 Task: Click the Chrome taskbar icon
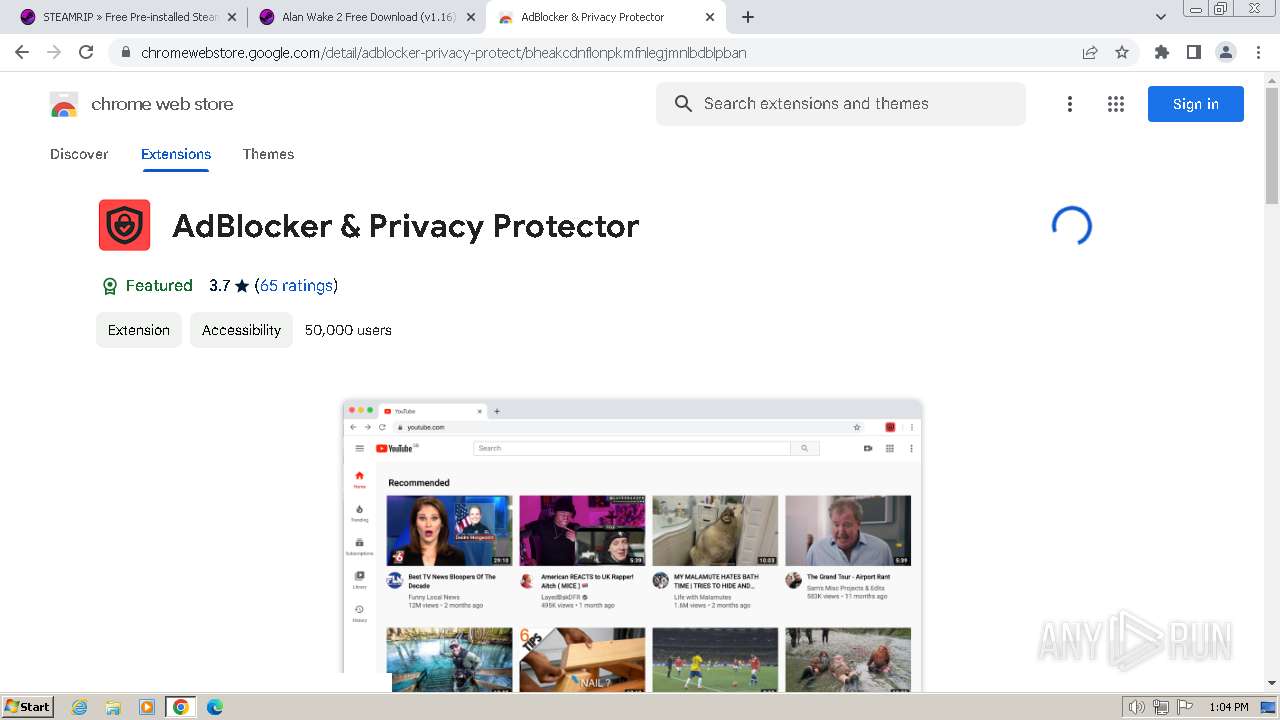pyautogui.click(x=181, y=707)
